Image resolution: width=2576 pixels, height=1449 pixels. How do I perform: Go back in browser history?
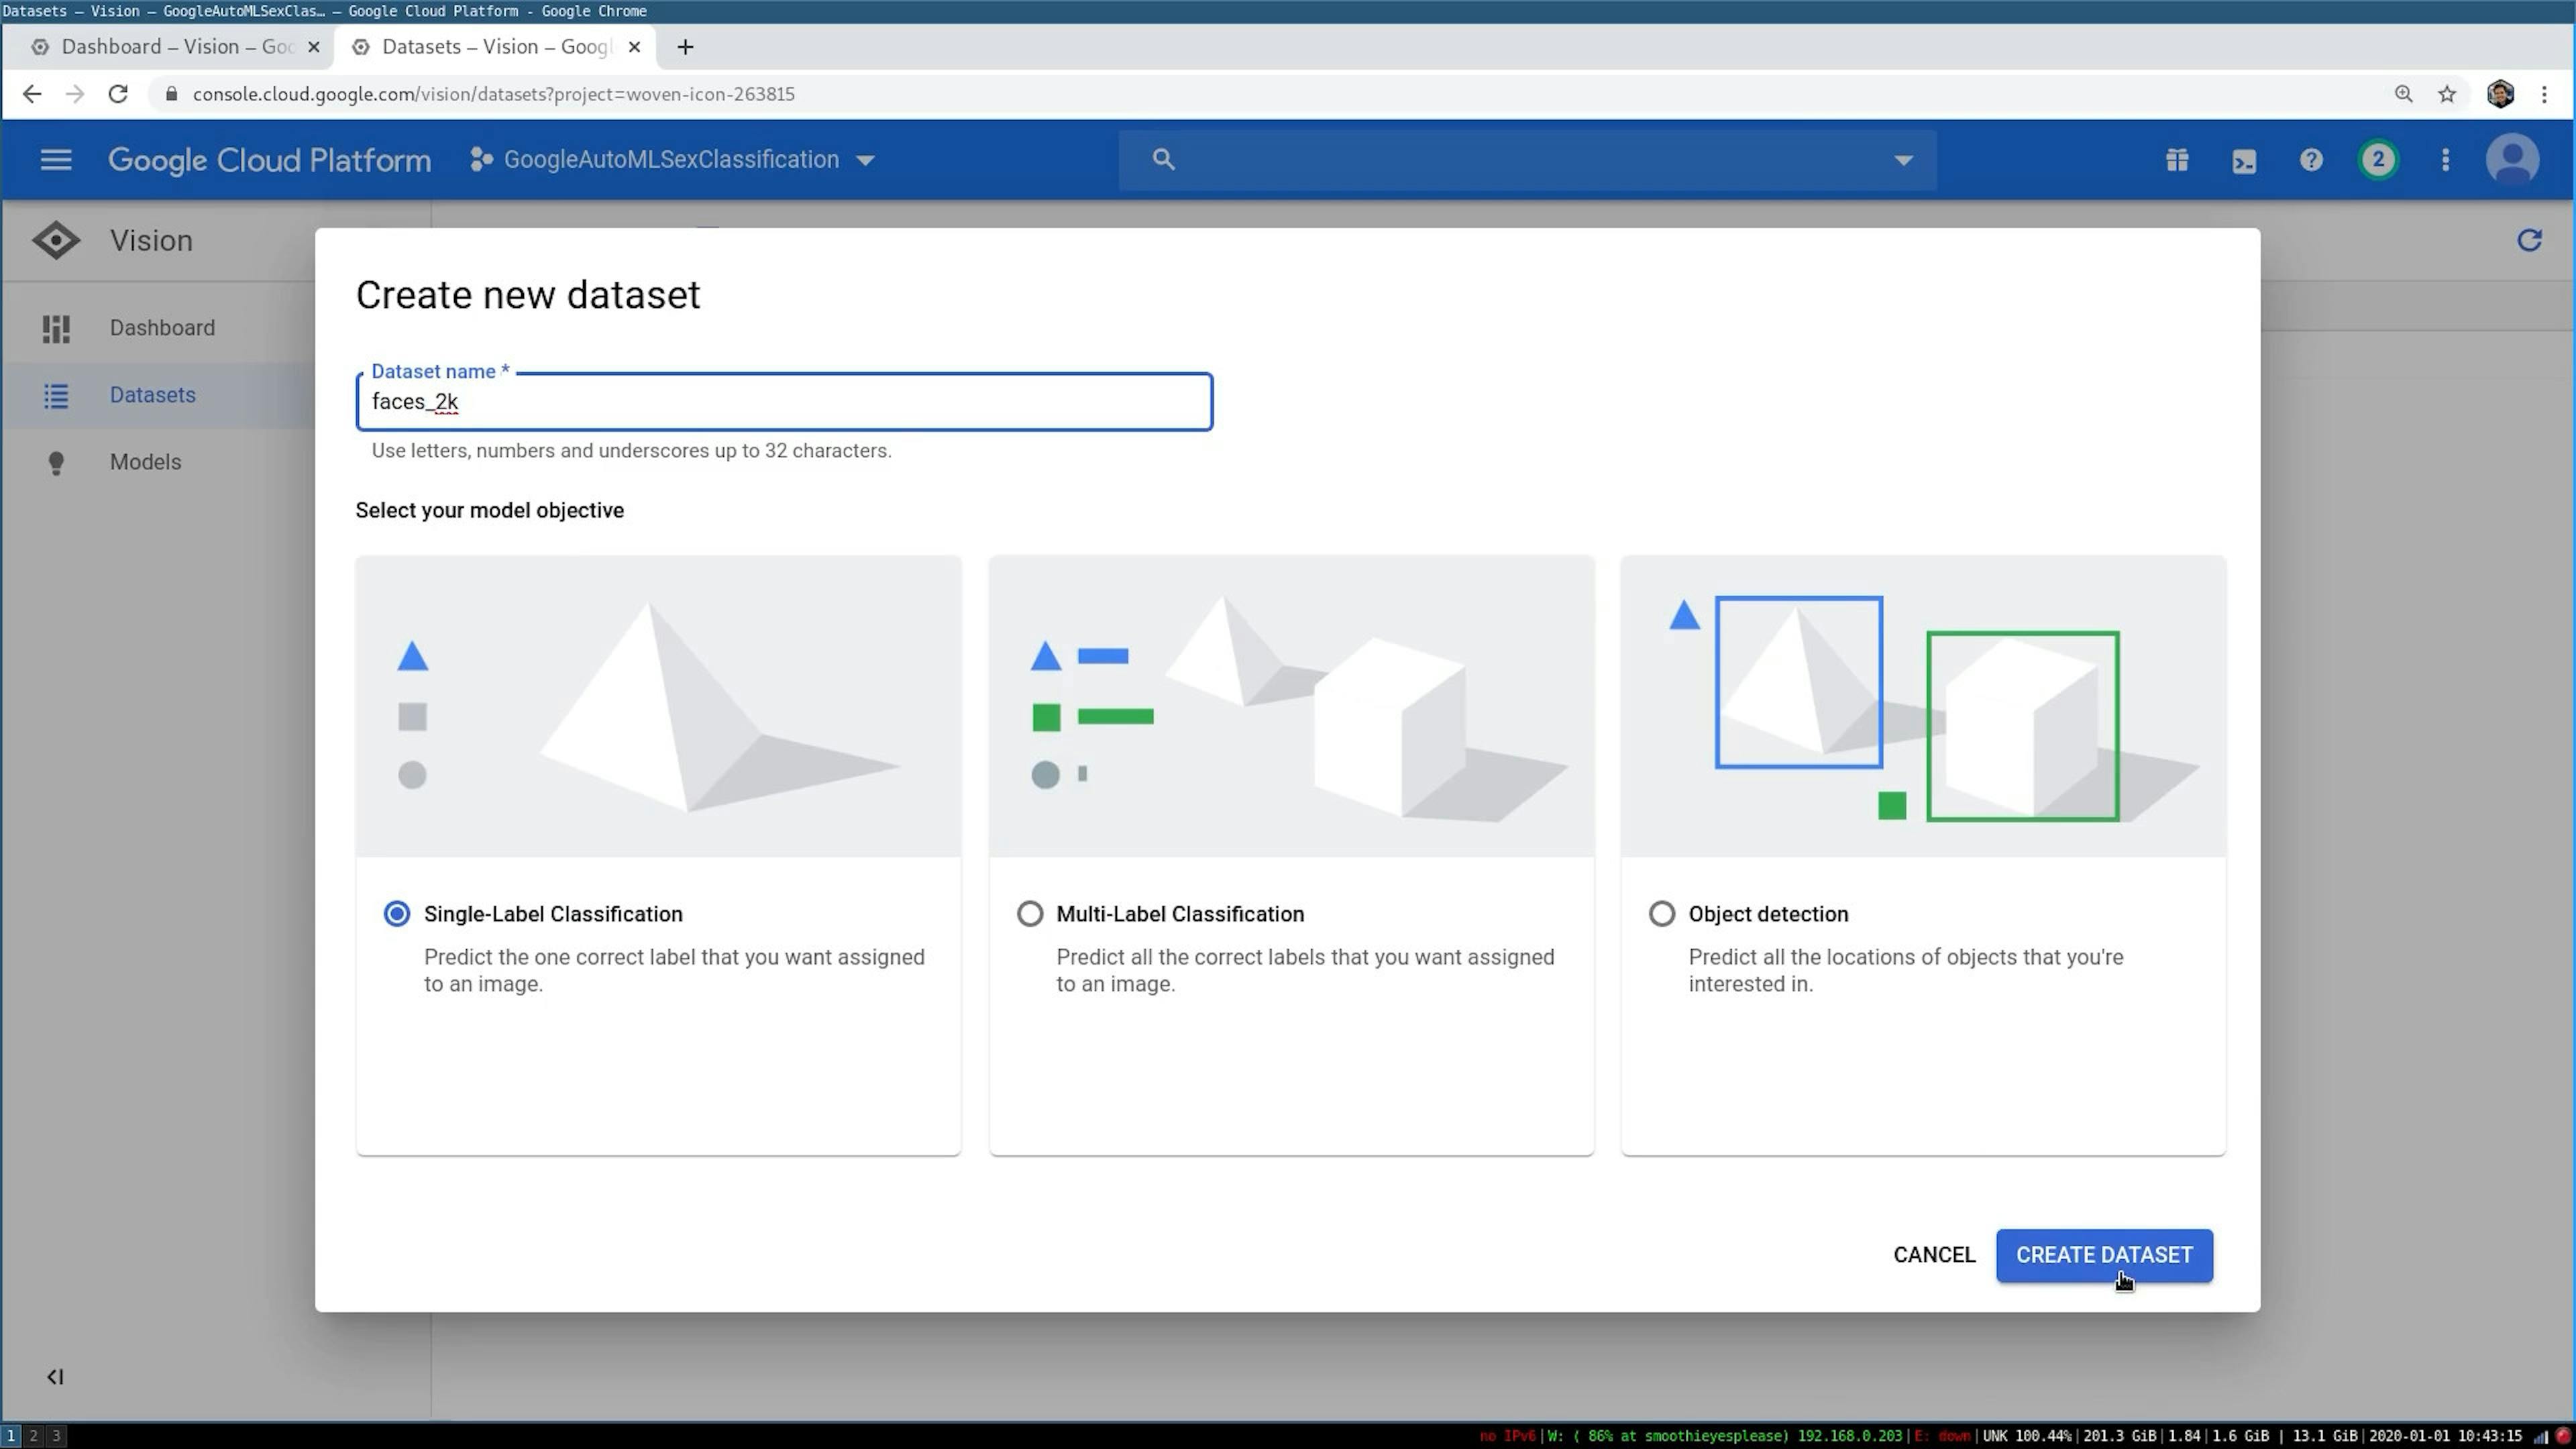(x=32, y=94)
